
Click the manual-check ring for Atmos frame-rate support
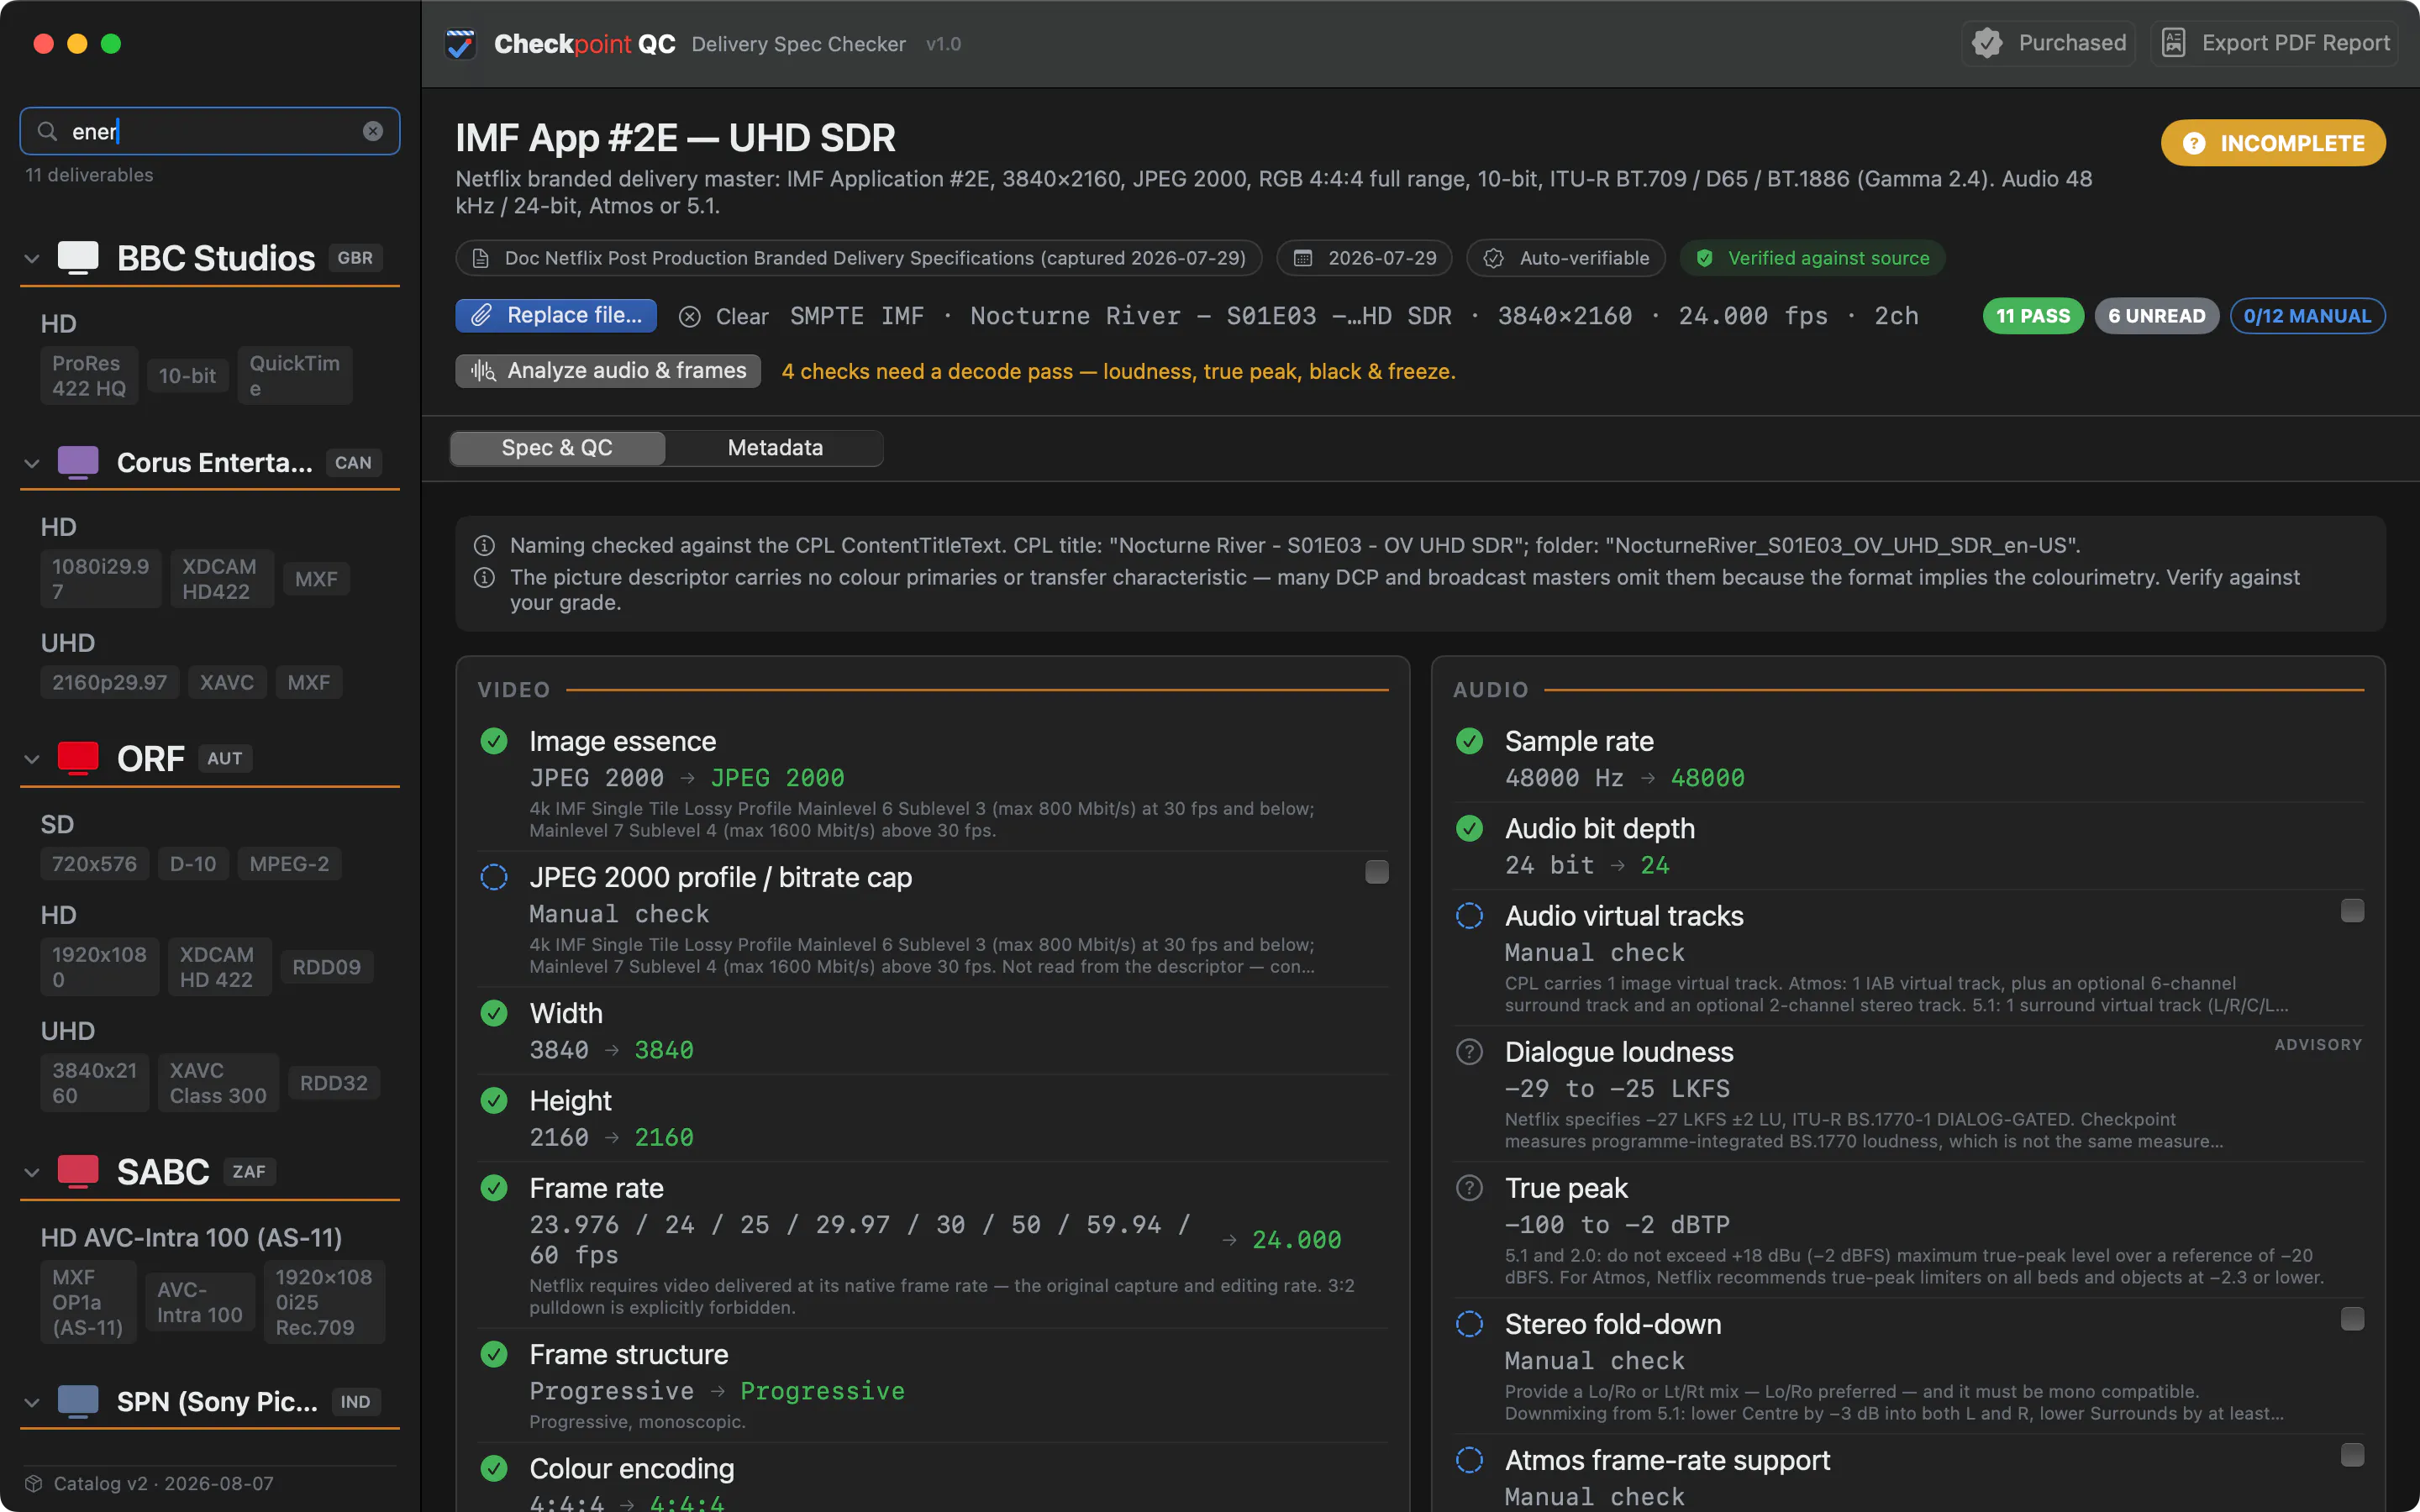[1469, 1459]
